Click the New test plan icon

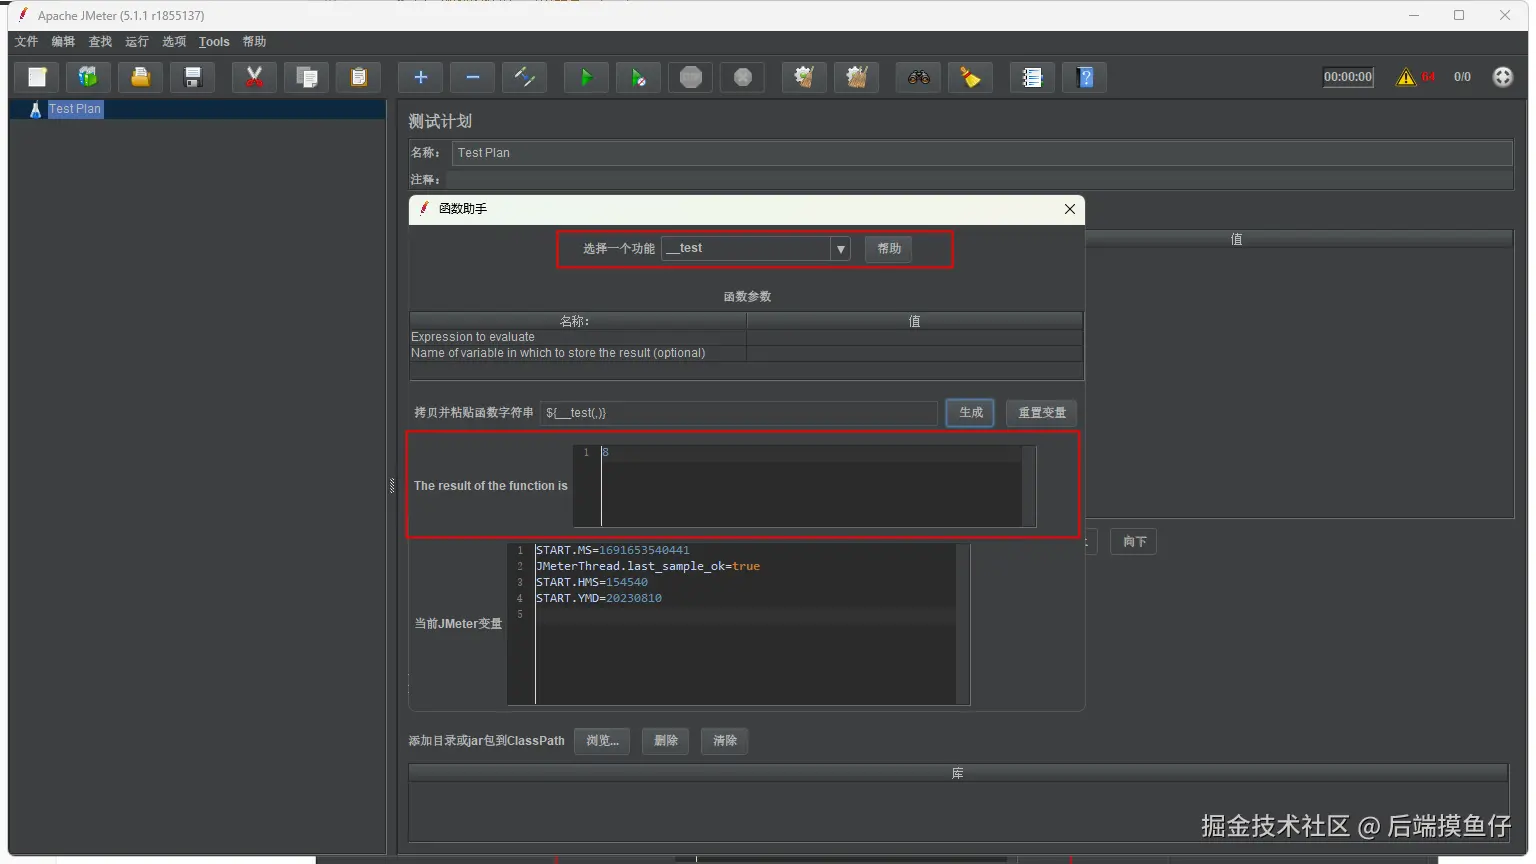pyautogui.click(x=37, y=77)
